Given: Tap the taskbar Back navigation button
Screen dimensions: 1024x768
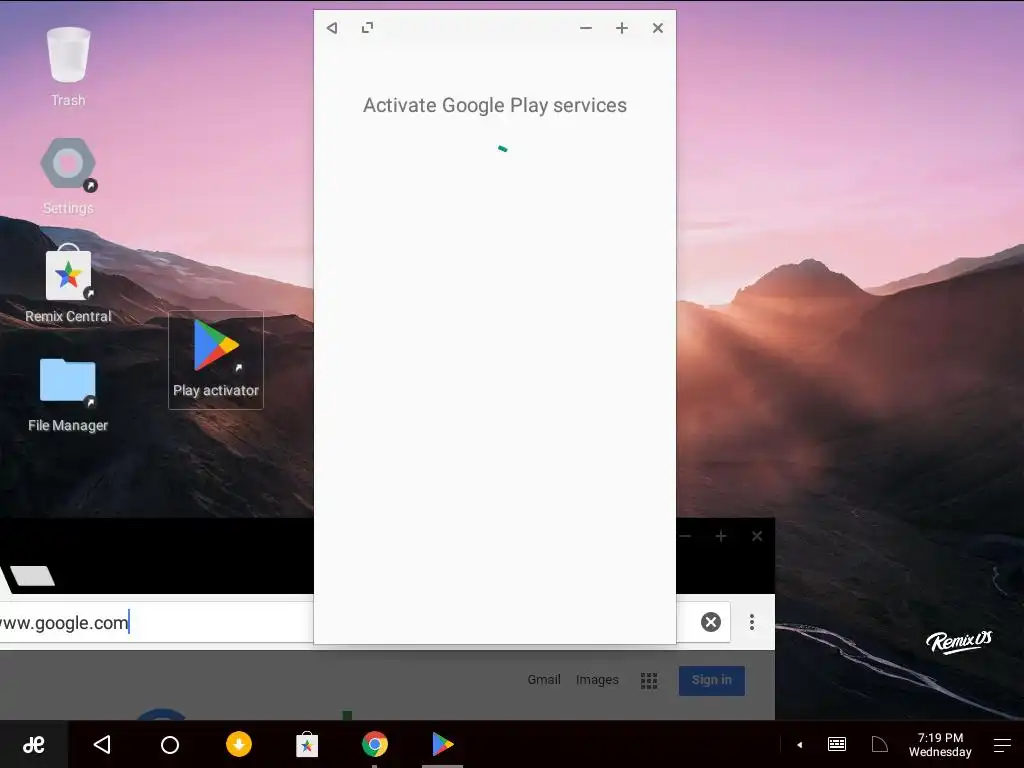Looking at the screenshot, I should [102, 744].
